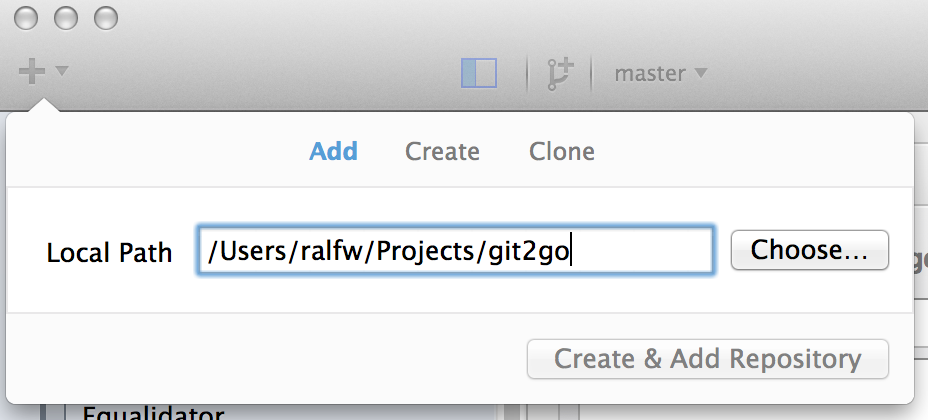Switch to the Create tab
This screenshot has height=420, width=928.
[x=442, y=151]
